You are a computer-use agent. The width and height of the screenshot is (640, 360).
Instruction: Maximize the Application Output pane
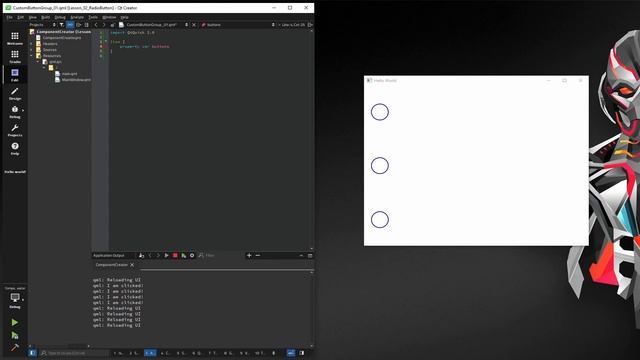coord(310,256)
